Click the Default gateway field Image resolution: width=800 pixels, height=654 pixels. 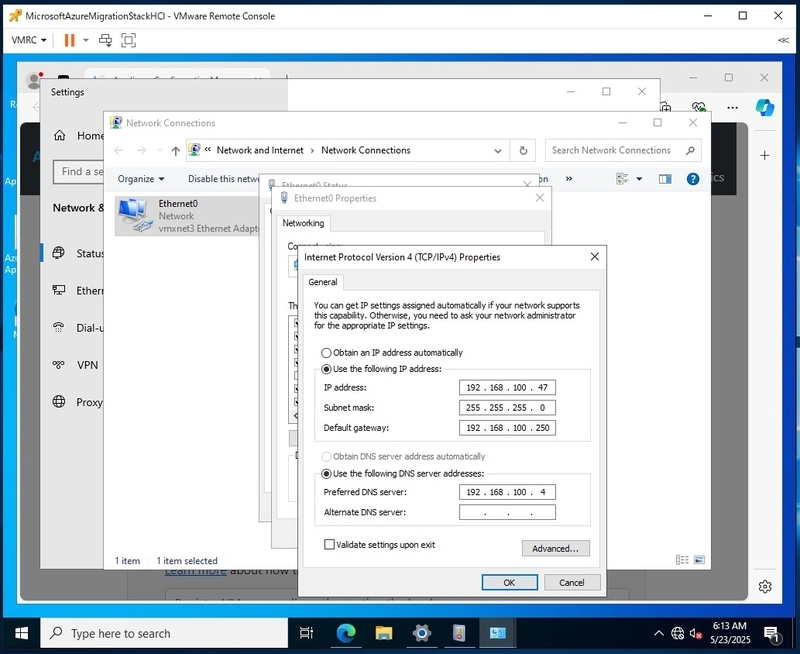pyautogui.click(x=507, y=427)
